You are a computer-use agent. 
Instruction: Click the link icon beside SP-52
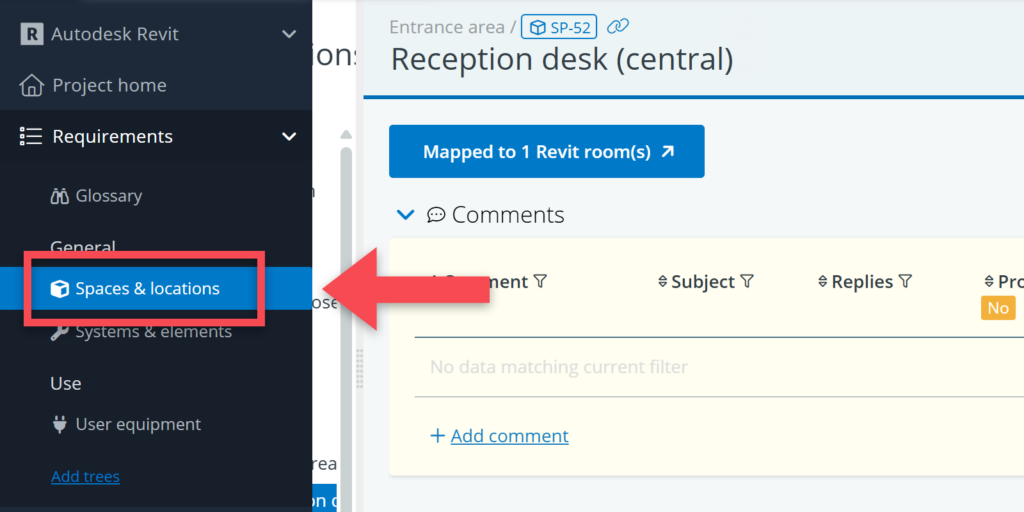pos(619,26)
